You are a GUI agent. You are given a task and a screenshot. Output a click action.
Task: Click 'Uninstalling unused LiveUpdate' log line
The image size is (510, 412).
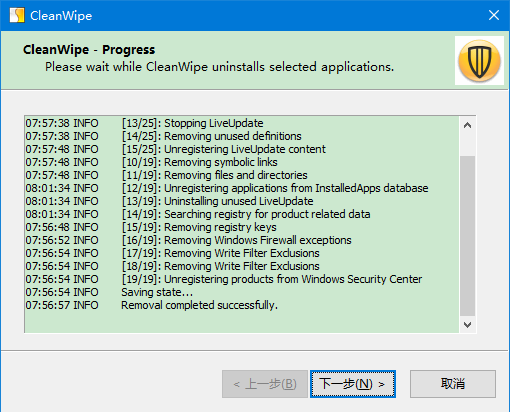coord(169,201)
